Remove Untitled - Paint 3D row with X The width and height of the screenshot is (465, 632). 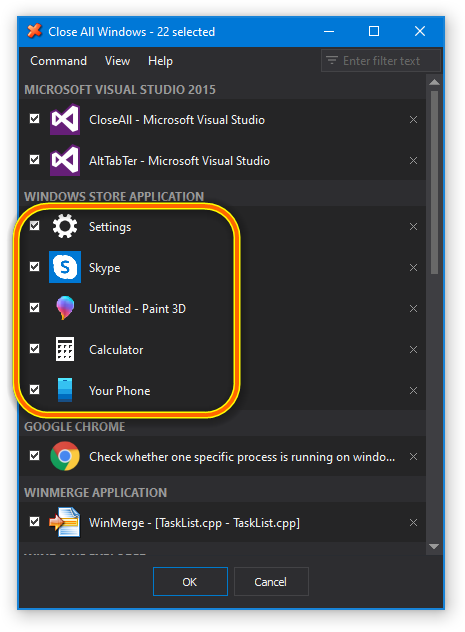coord(413,309)
